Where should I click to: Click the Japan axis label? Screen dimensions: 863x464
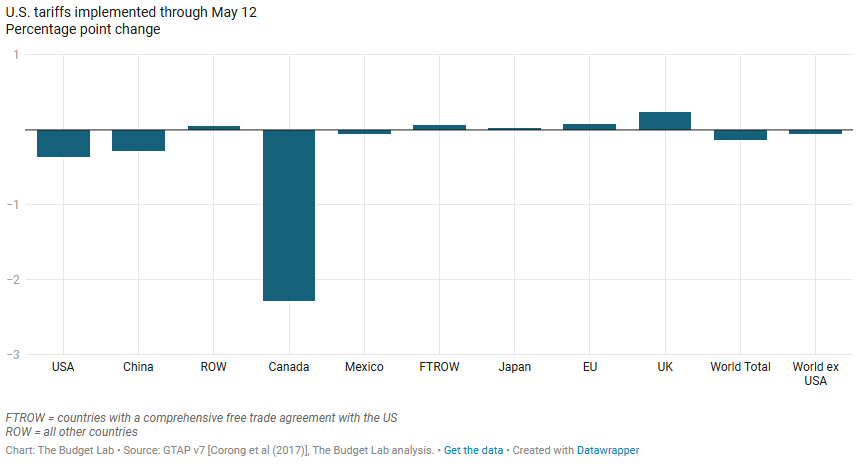pos(514,367)
